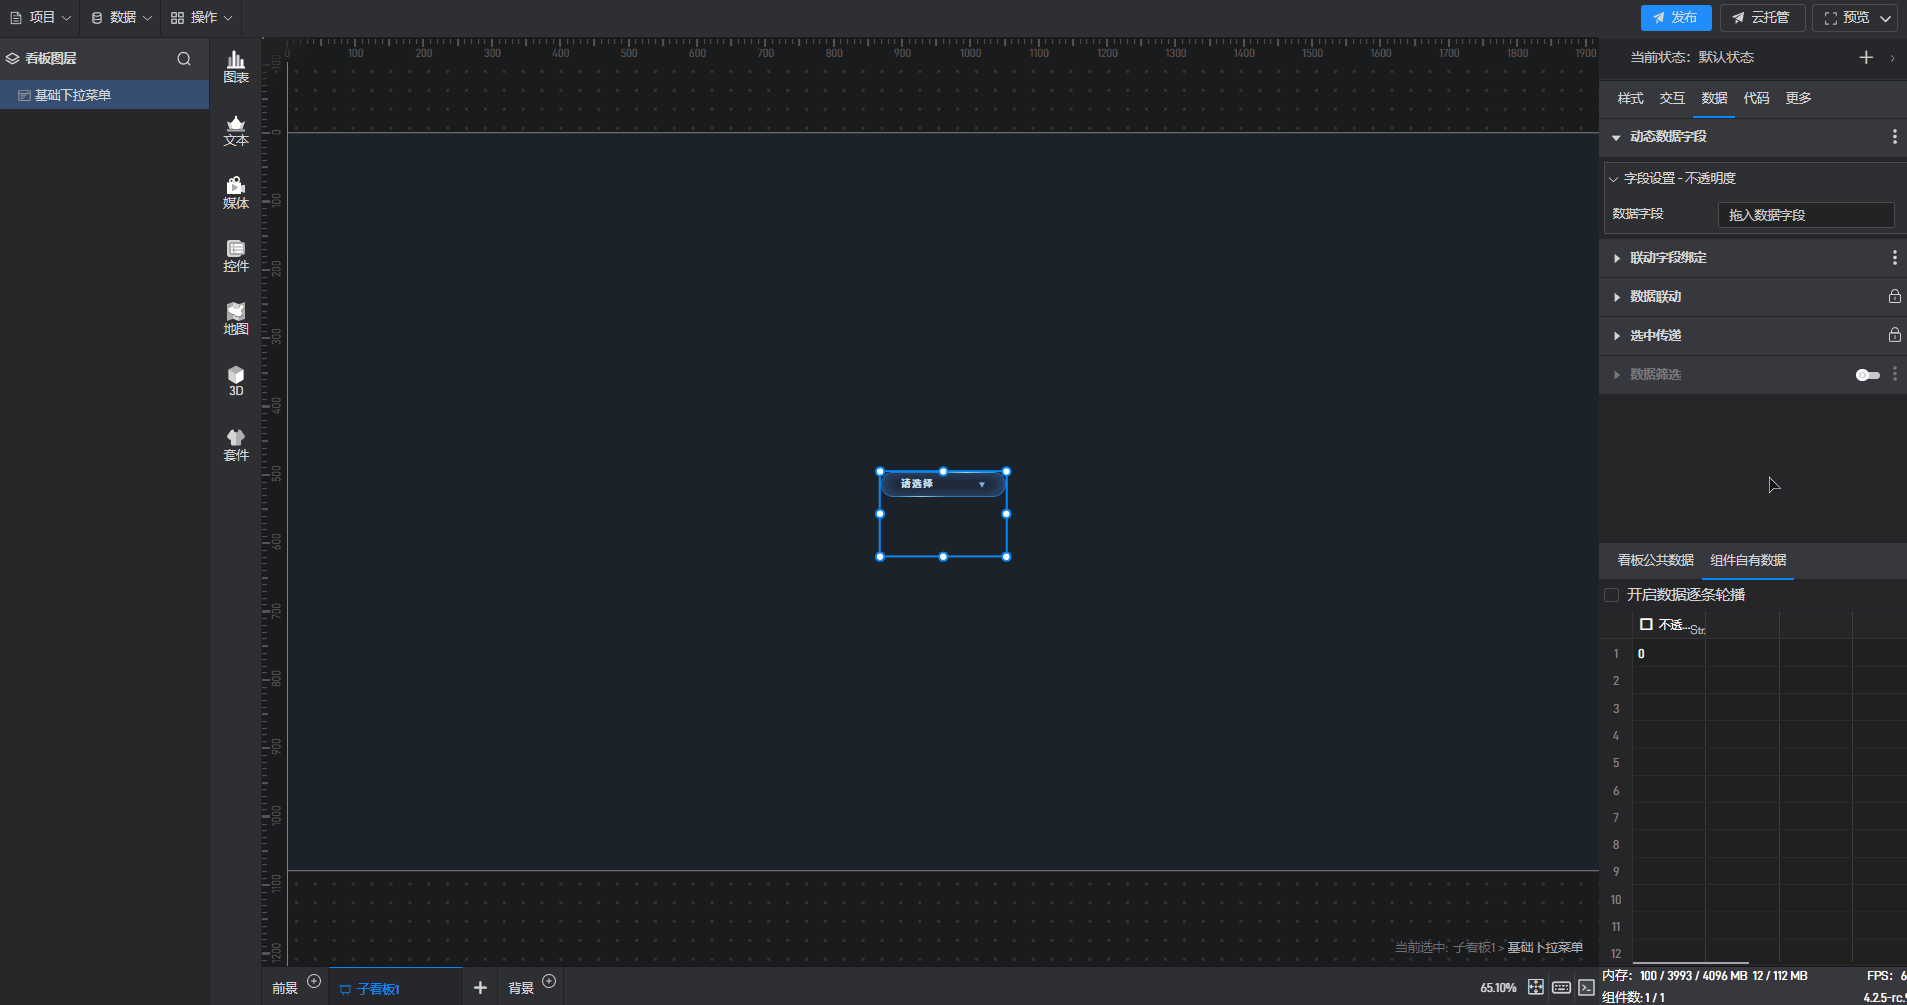Image resolution: width=1907 pixels, height=1005 pixels.
Task: Open the 媒体 (media) component category
Action: (x=236, y=193)
